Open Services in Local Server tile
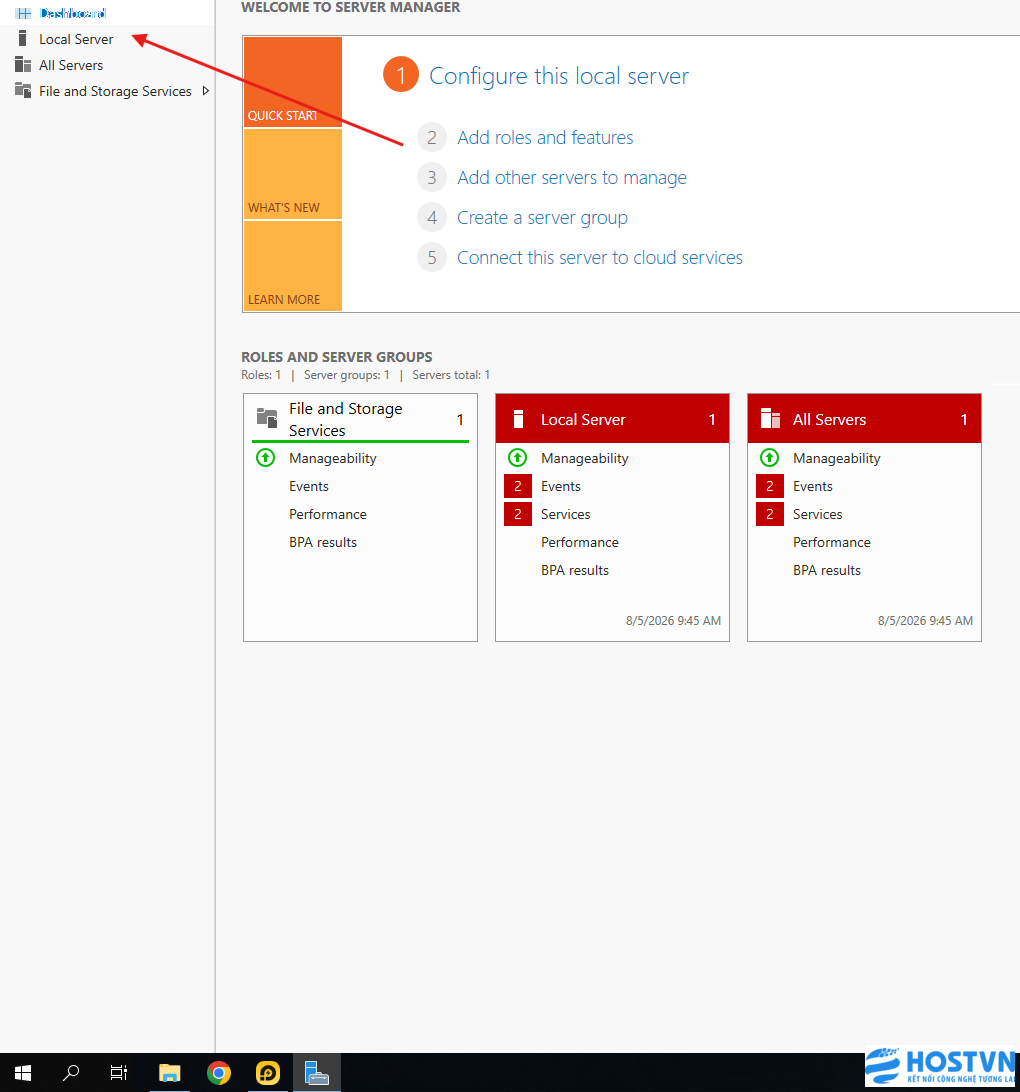Screen dimensions: 1020x1092 point(565,514)
